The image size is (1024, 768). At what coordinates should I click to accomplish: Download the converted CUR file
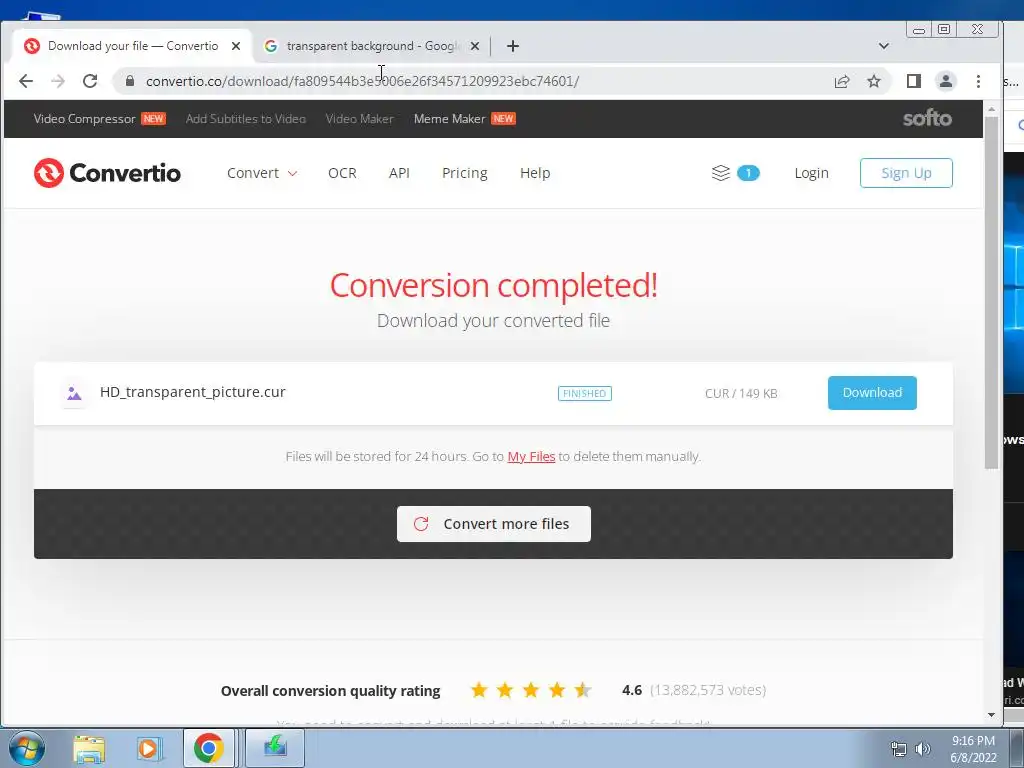pyautogui.click(x=872, y=393)
